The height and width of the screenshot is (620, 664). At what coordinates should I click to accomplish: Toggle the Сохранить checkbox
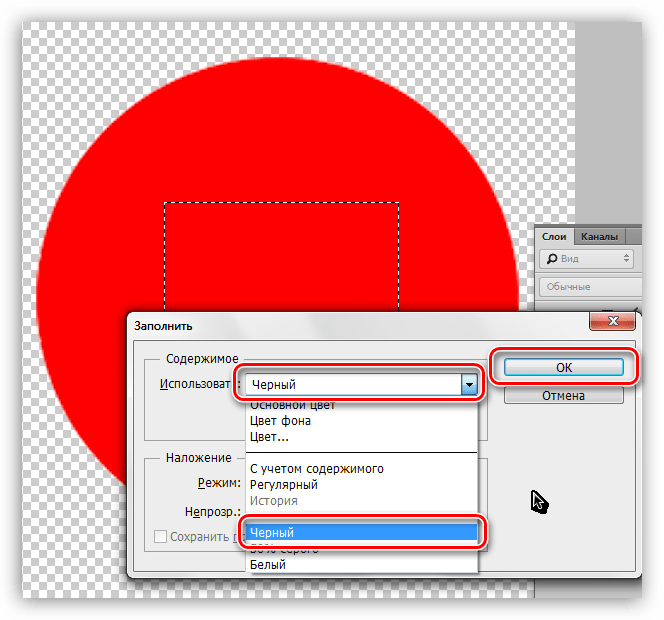(x=160, y=536)
